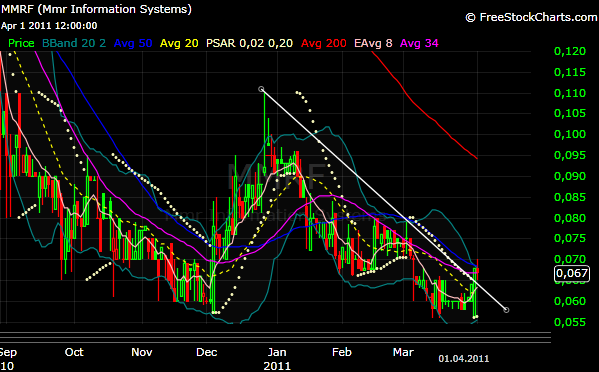
Task: Click the EAvg 8 legend label
Action: coord(373,43)
